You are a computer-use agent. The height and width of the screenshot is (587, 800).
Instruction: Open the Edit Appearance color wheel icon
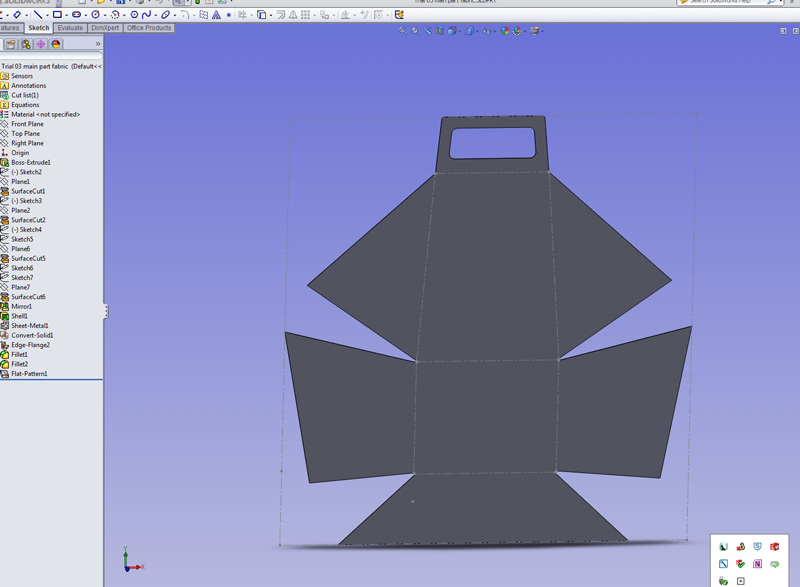pyautogui.click(x=505, y=31)
